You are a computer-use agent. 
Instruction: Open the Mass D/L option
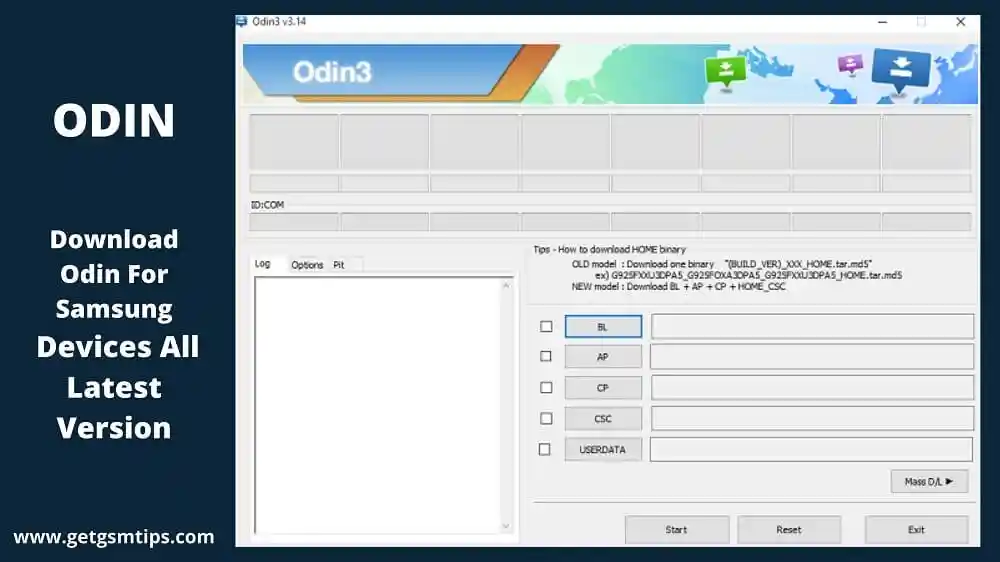pyautogui.click(x=929, y=482)
